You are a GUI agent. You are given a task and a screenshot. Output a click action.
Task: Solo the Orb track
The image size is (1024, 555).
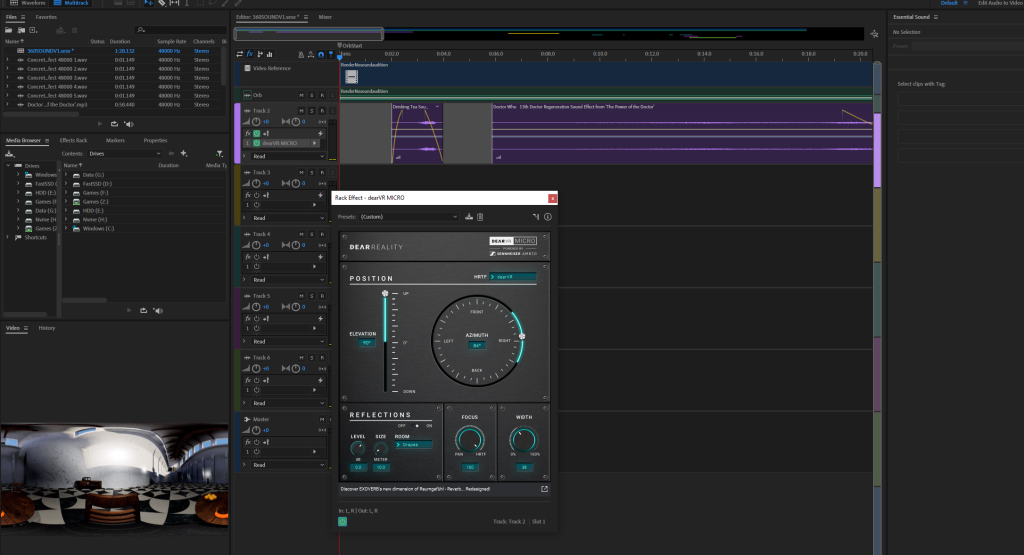point(312,95)
